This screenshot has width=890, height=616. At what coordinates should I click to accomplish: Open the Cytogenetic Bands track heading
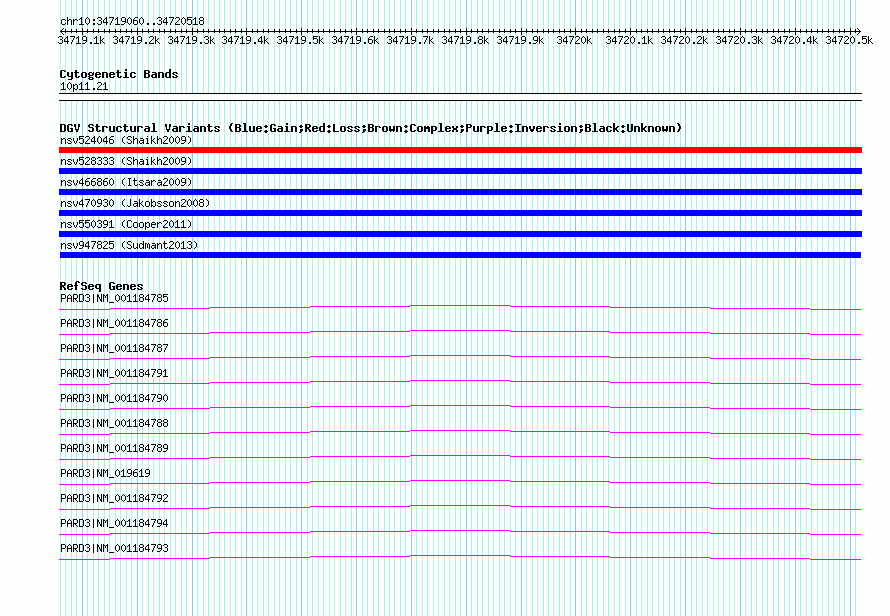point(119,74)
